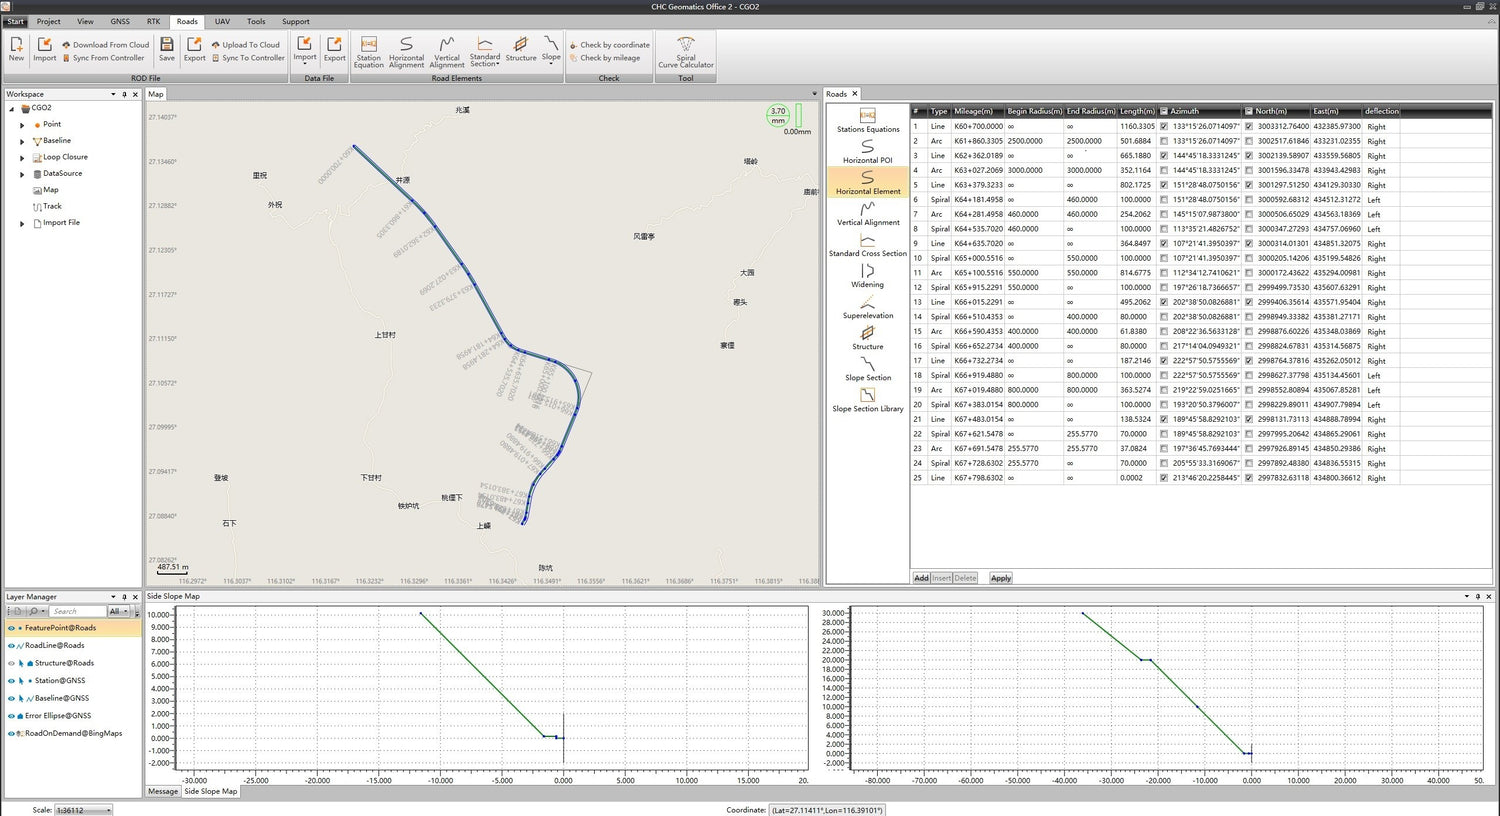The image size is (1500, 816).
Task: Open the Superelevation panel
Action: [867, 310]
